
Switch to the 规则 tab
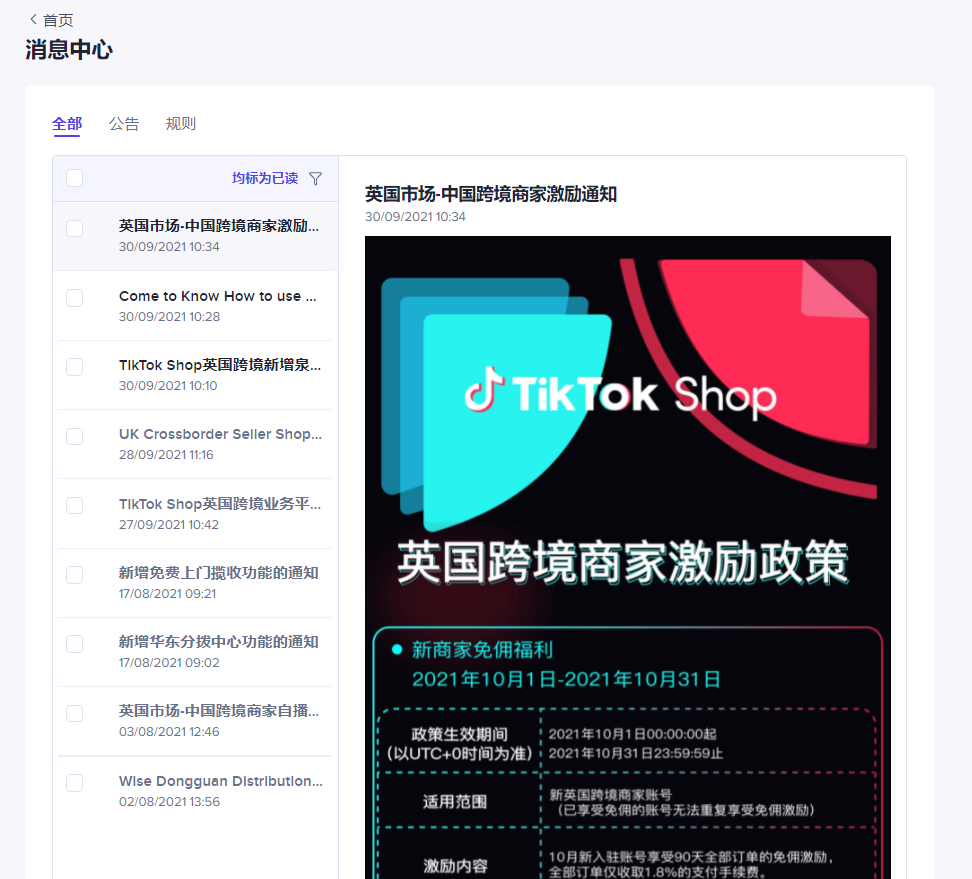click(180, 124)
